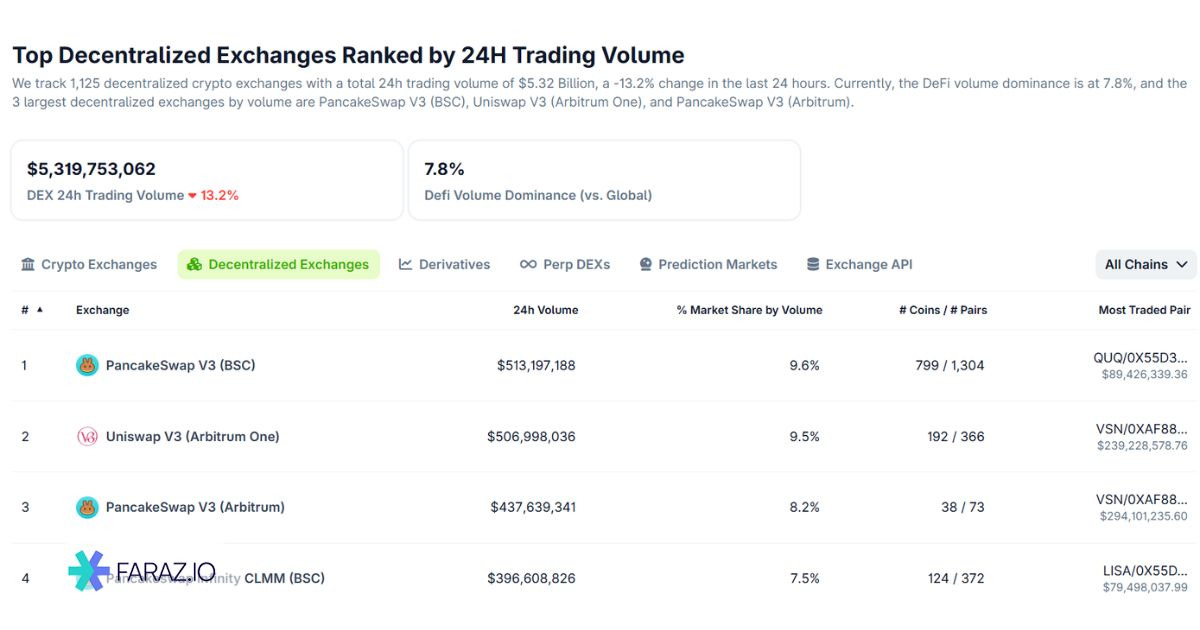The height and width of the screenshot is (630, 1200).
Task: Open the All Chains dropdown
Action: pyautogui.click(x=1145, y=264)
